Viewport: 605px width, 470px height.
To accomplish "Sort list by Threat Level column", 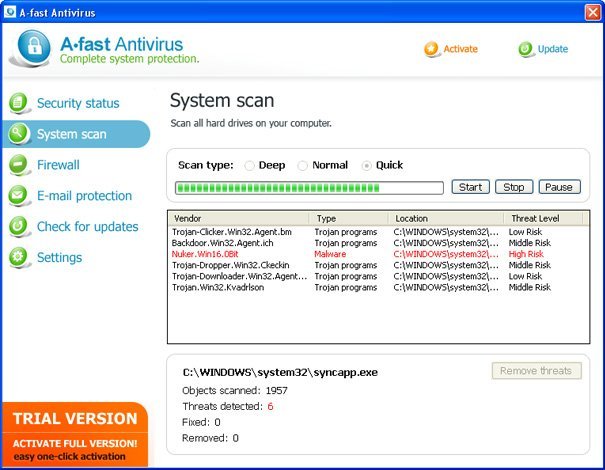I will [x=543, y=218].
